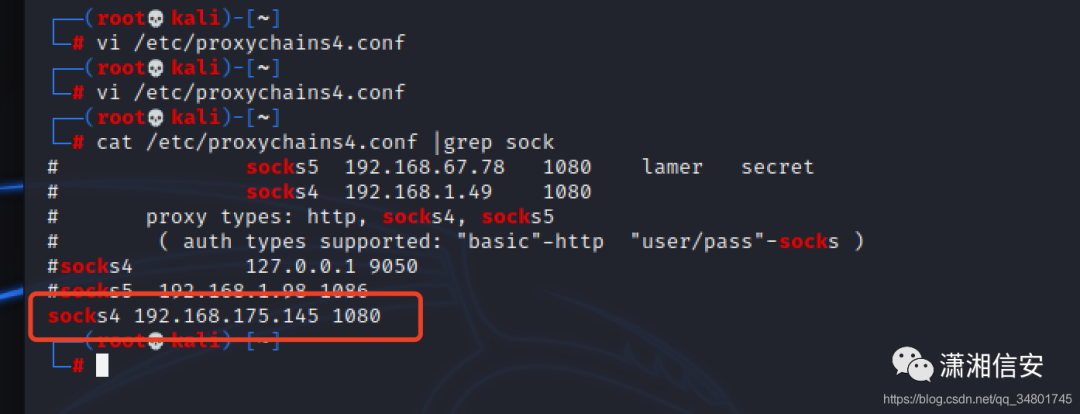1080x414 pixels.
Task: Click the cat proxychains4.conf grep command
Action: 325,143
